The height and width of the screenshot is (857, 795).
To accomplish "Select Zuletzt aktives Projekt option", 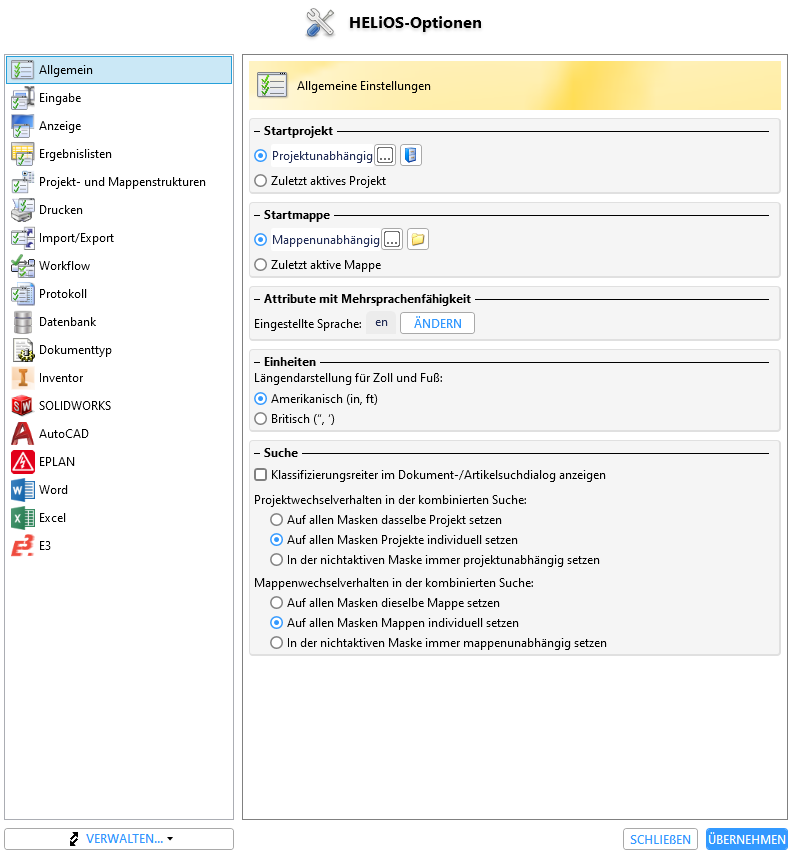I will tap(261, 181).
